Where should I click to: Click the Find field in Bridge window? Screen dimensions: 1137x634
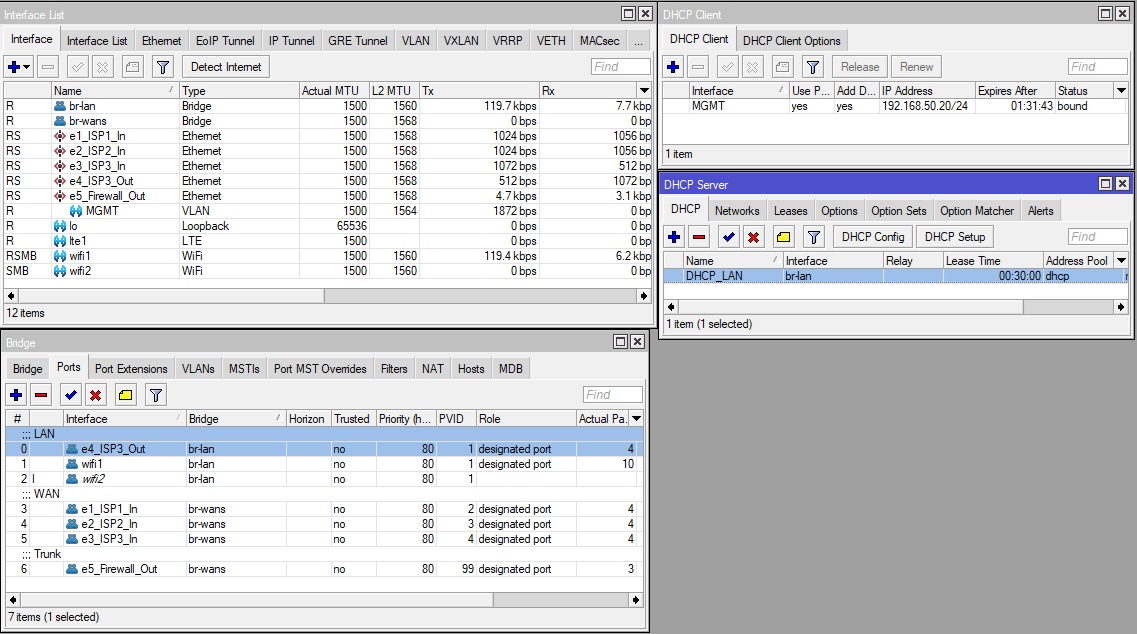[x=613, y=395]
